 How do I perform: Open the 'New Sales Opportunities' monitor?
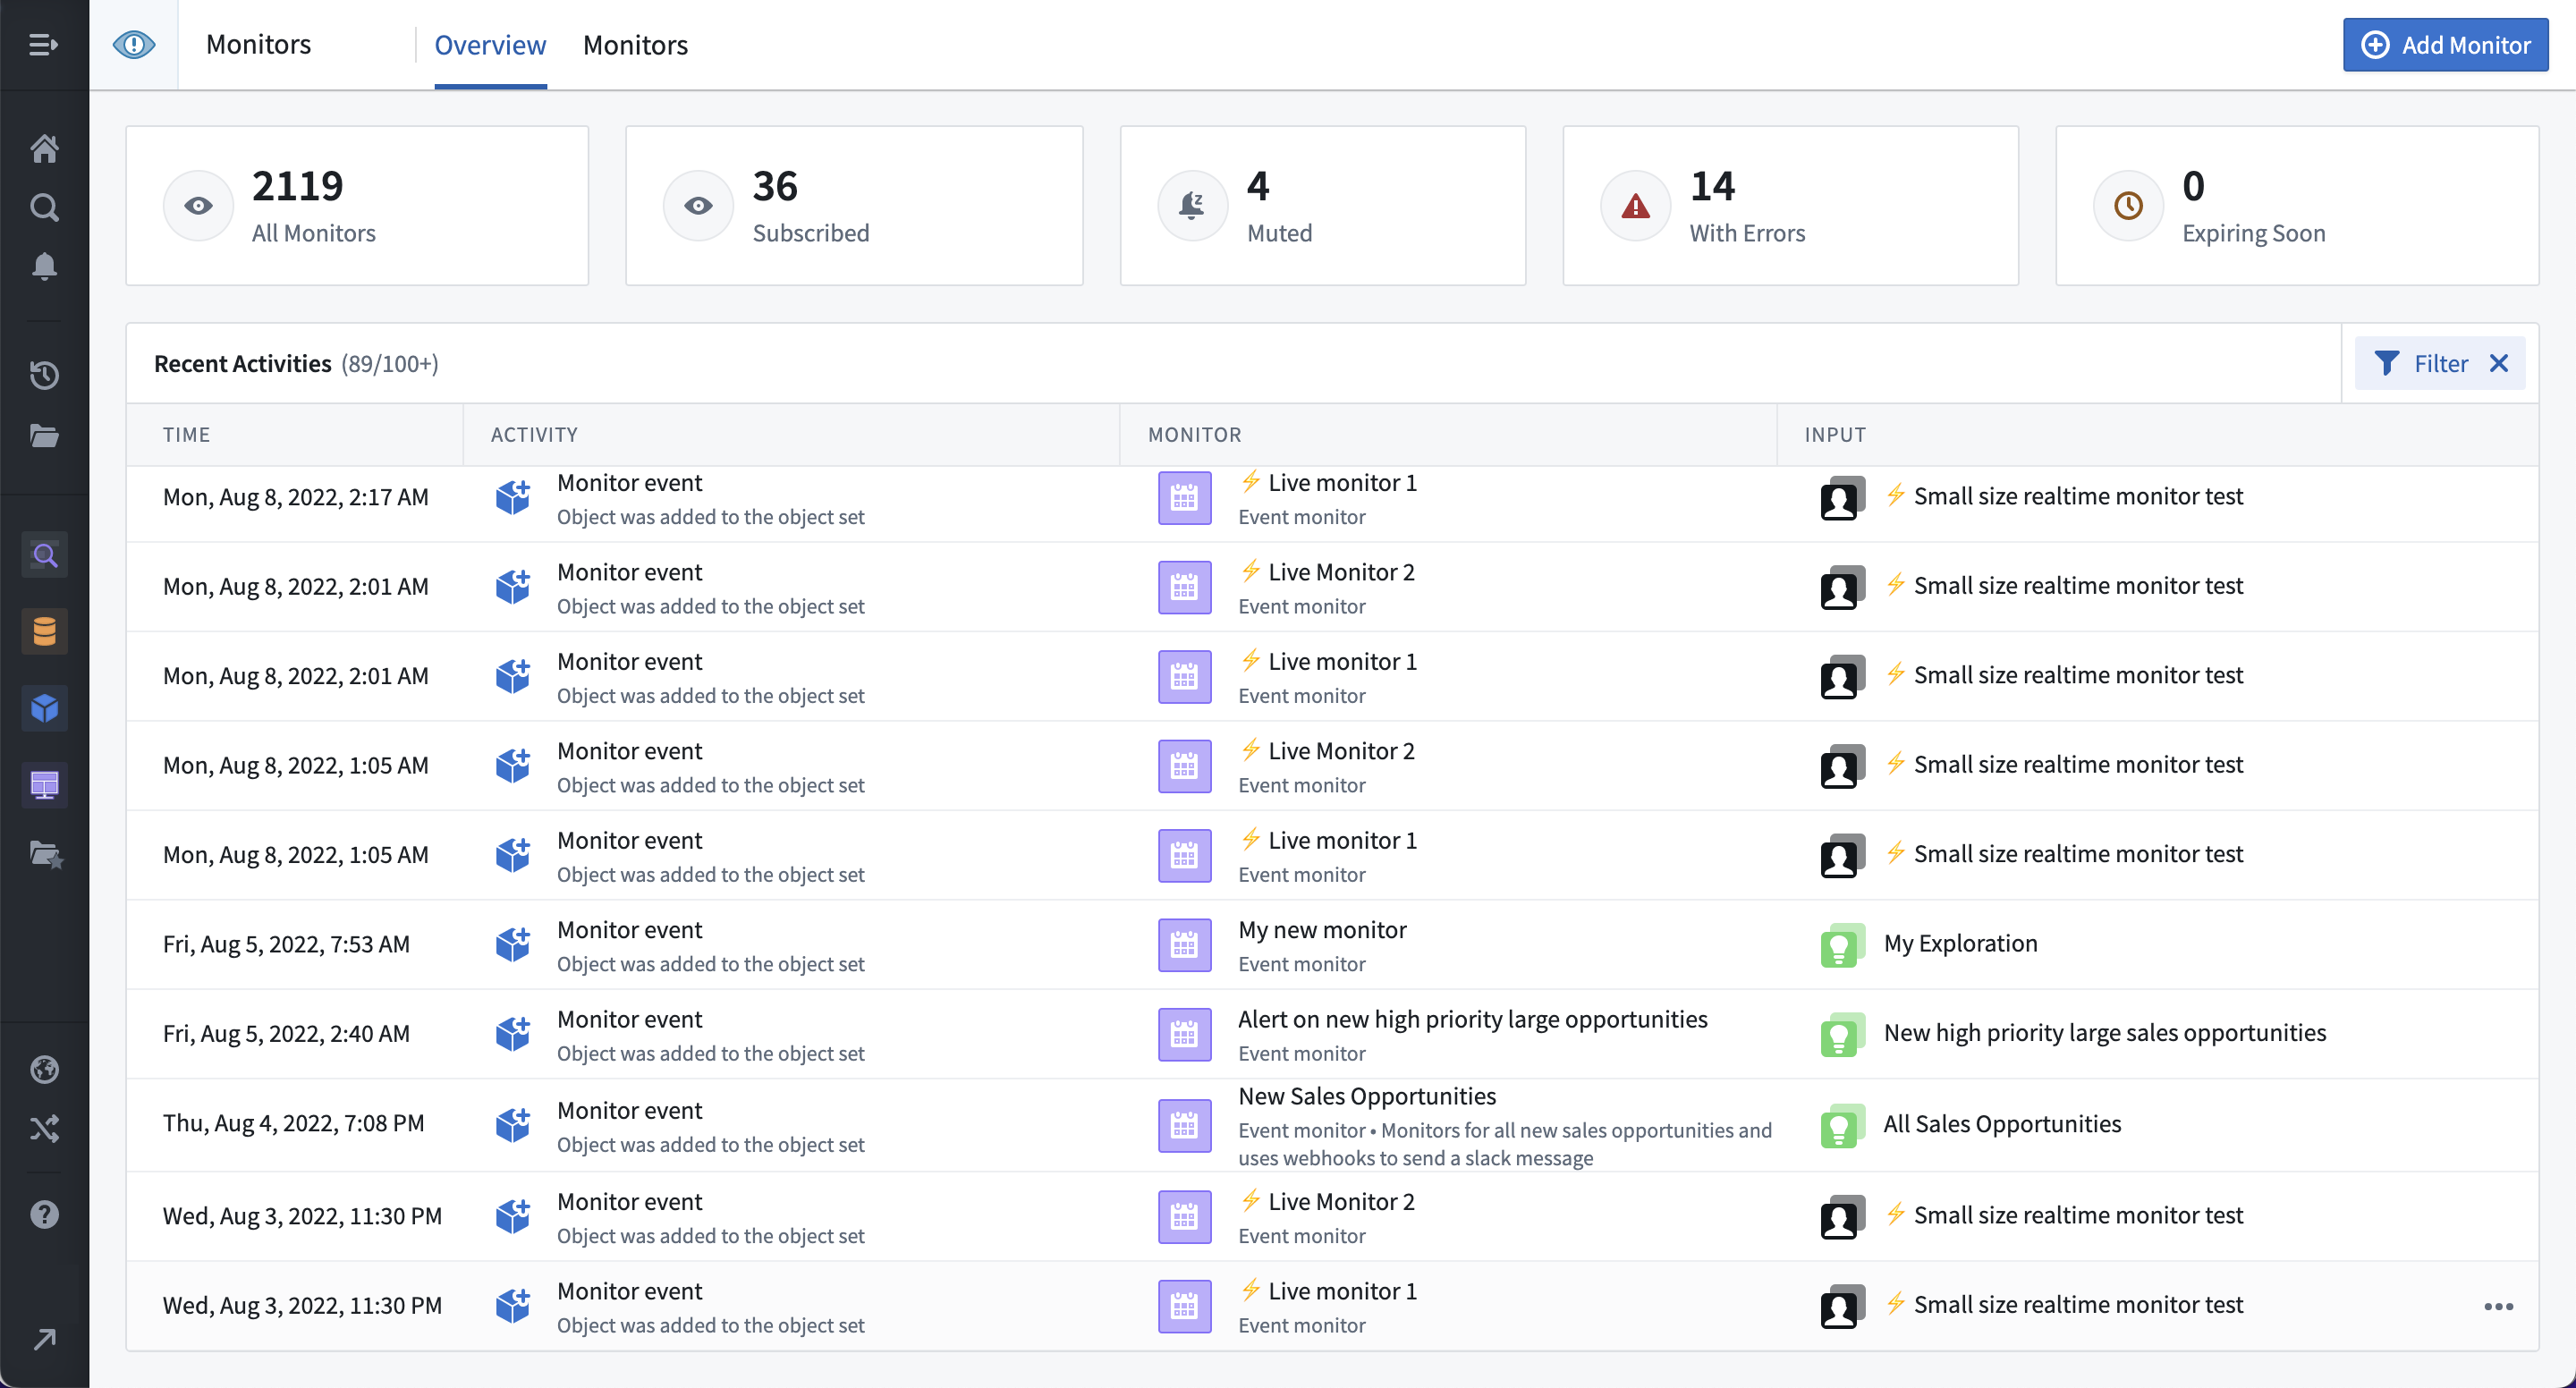point(1367,1096)
